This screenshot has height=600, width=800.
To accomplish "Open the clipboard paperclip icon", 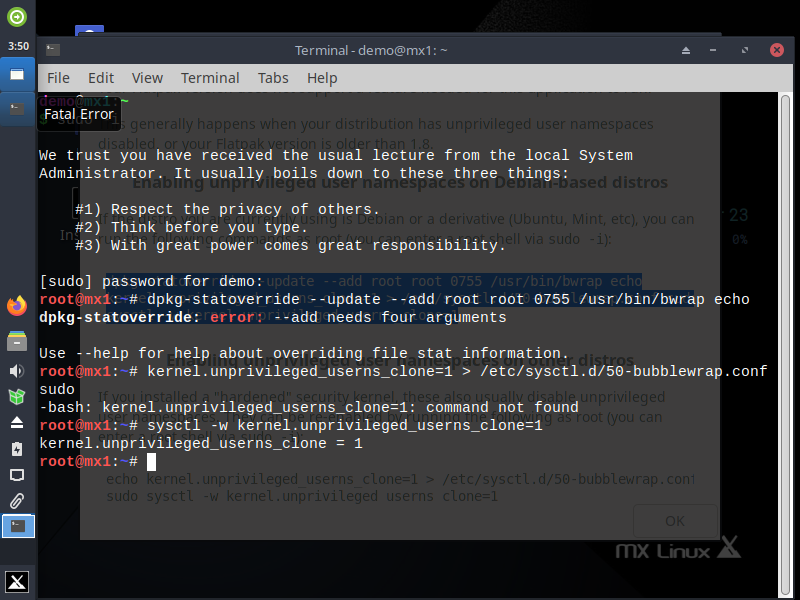I will (17, 501).
